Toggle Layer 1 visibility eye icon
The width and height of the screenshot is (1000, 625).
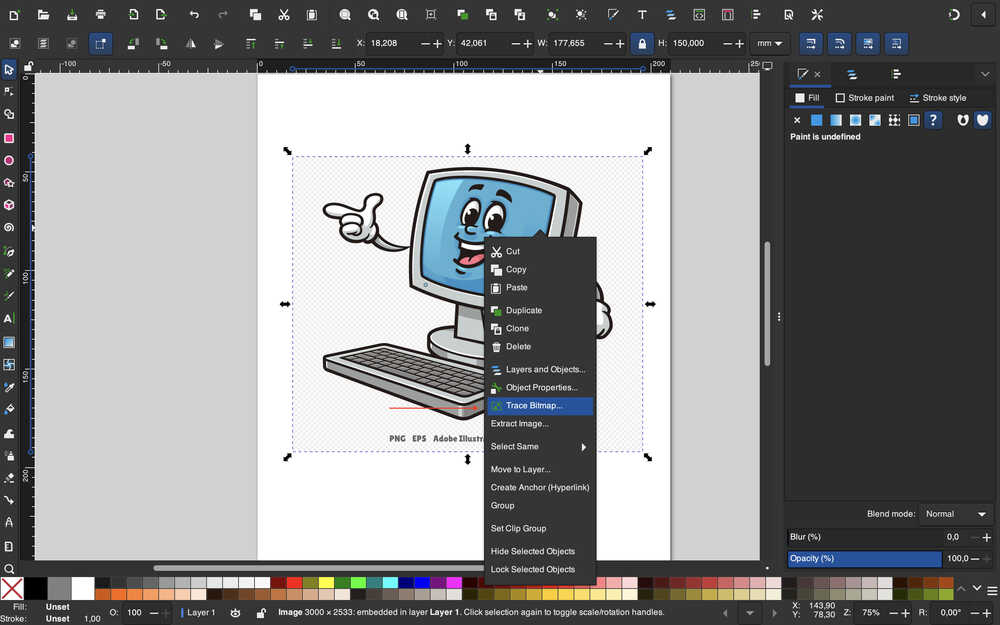pyautogui.click(x=235, y=612)
